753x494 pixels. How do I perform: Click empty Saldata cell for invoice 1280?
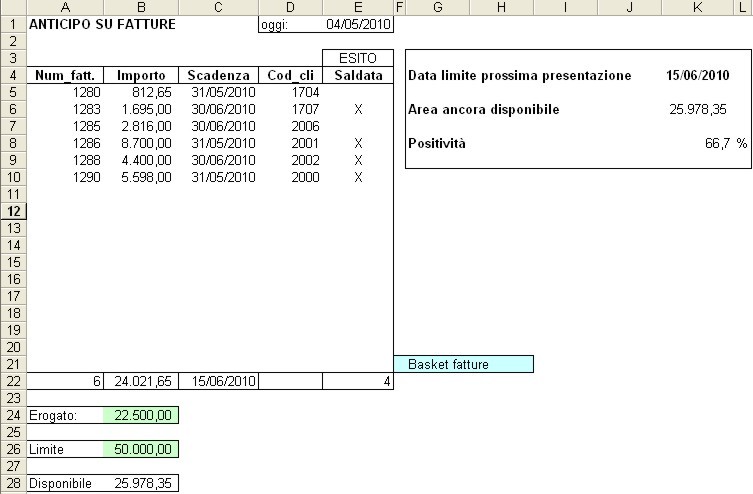click(x=358, y=92)
